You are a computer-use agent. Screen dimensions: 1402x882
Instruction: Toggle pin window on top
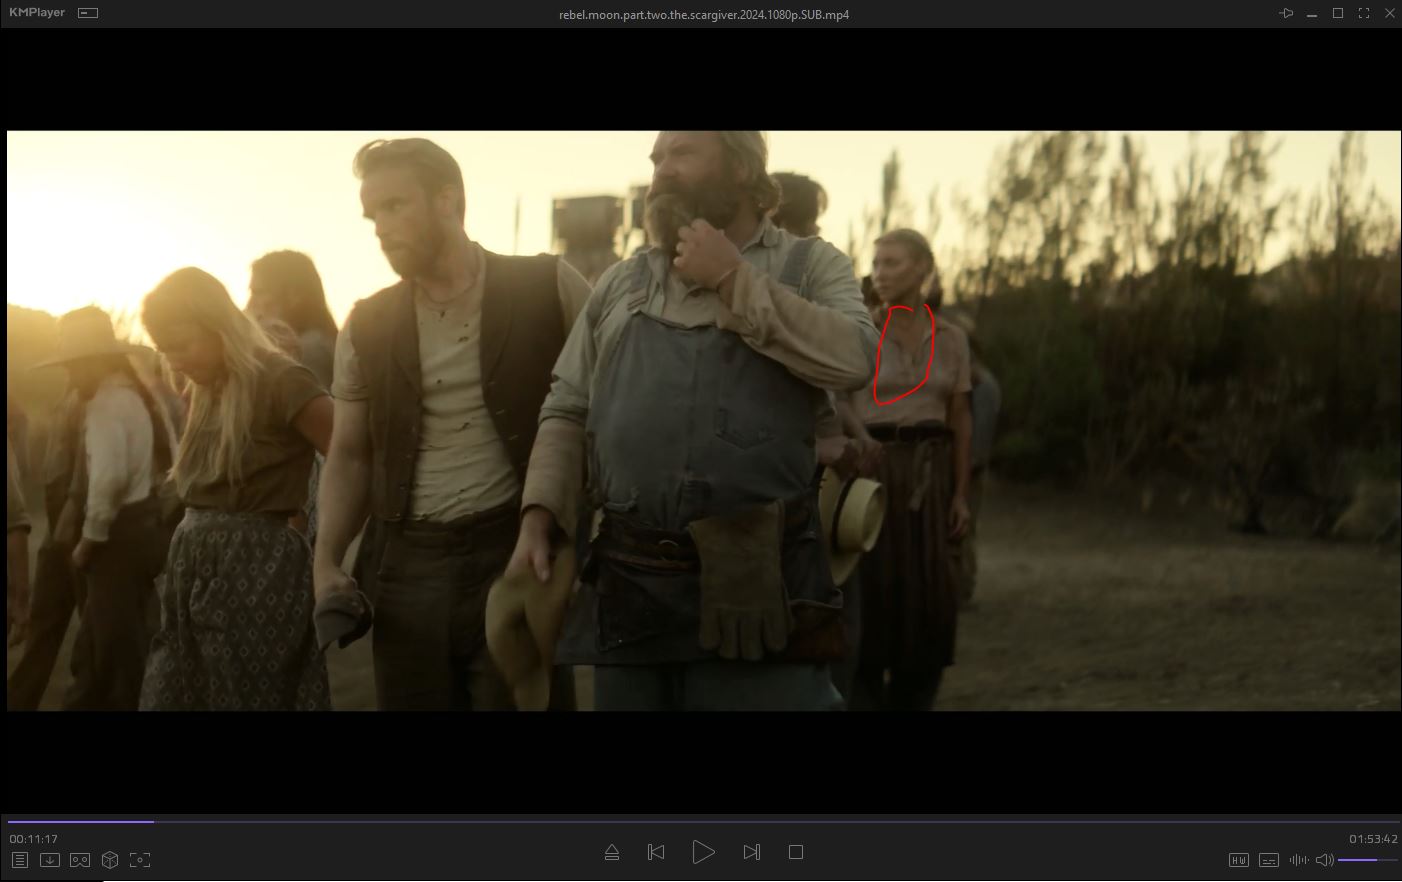pos(1286,13)
